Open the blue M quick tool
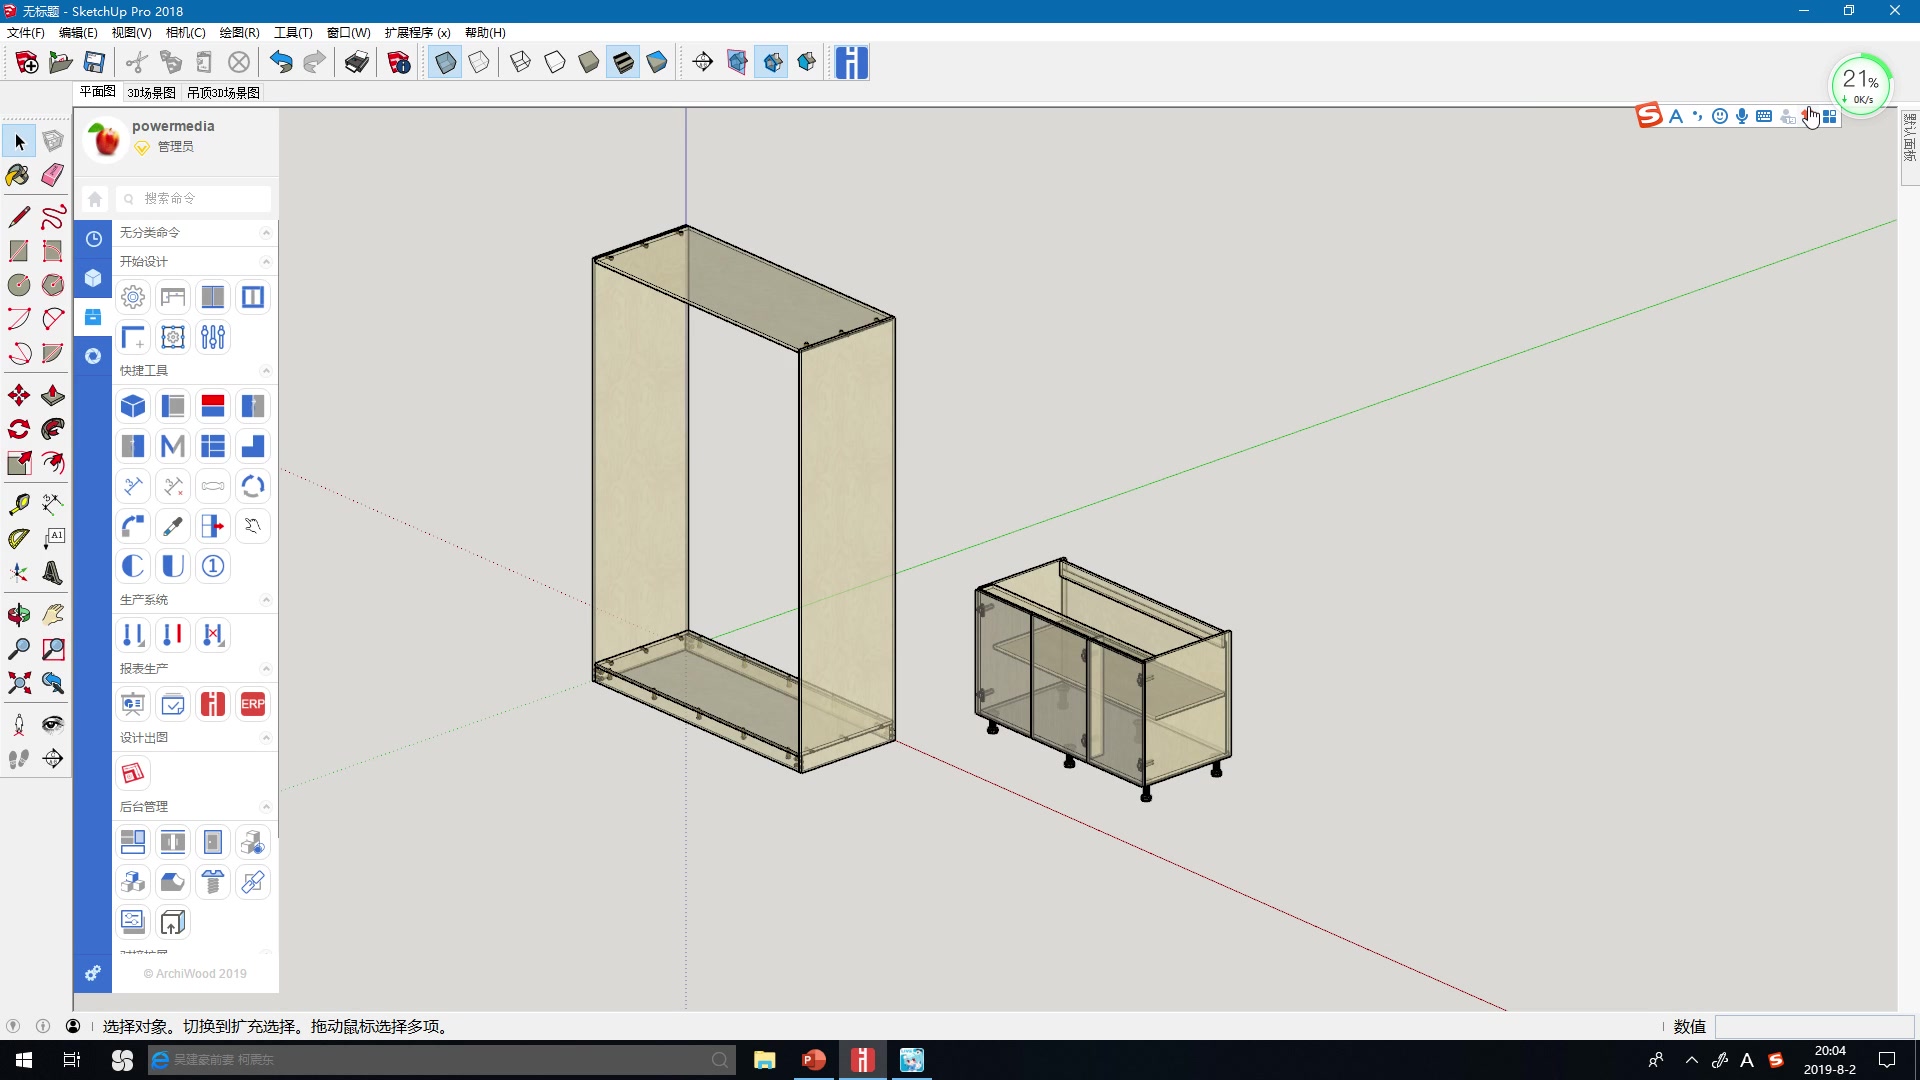 click(x=173, y=446)
